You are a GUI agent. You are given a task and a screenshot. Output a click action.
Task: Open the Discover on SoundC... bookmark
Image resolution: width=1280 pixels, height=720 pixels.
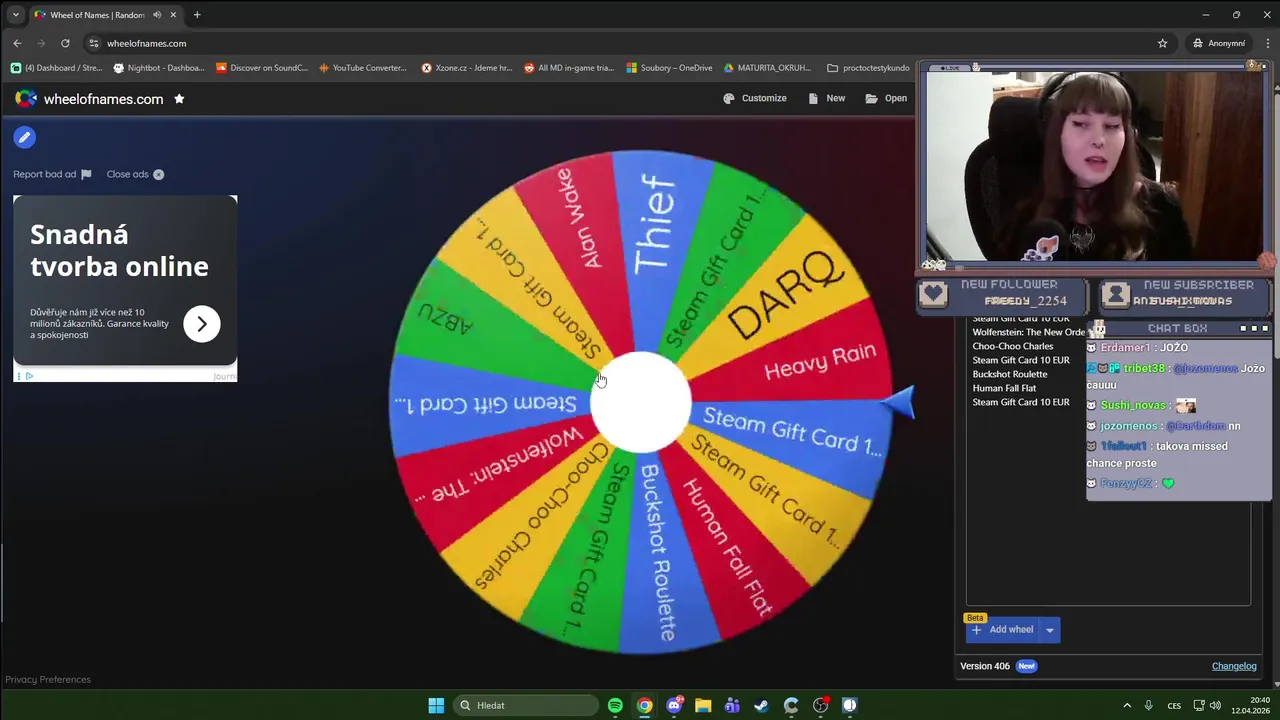pos(262,68)
